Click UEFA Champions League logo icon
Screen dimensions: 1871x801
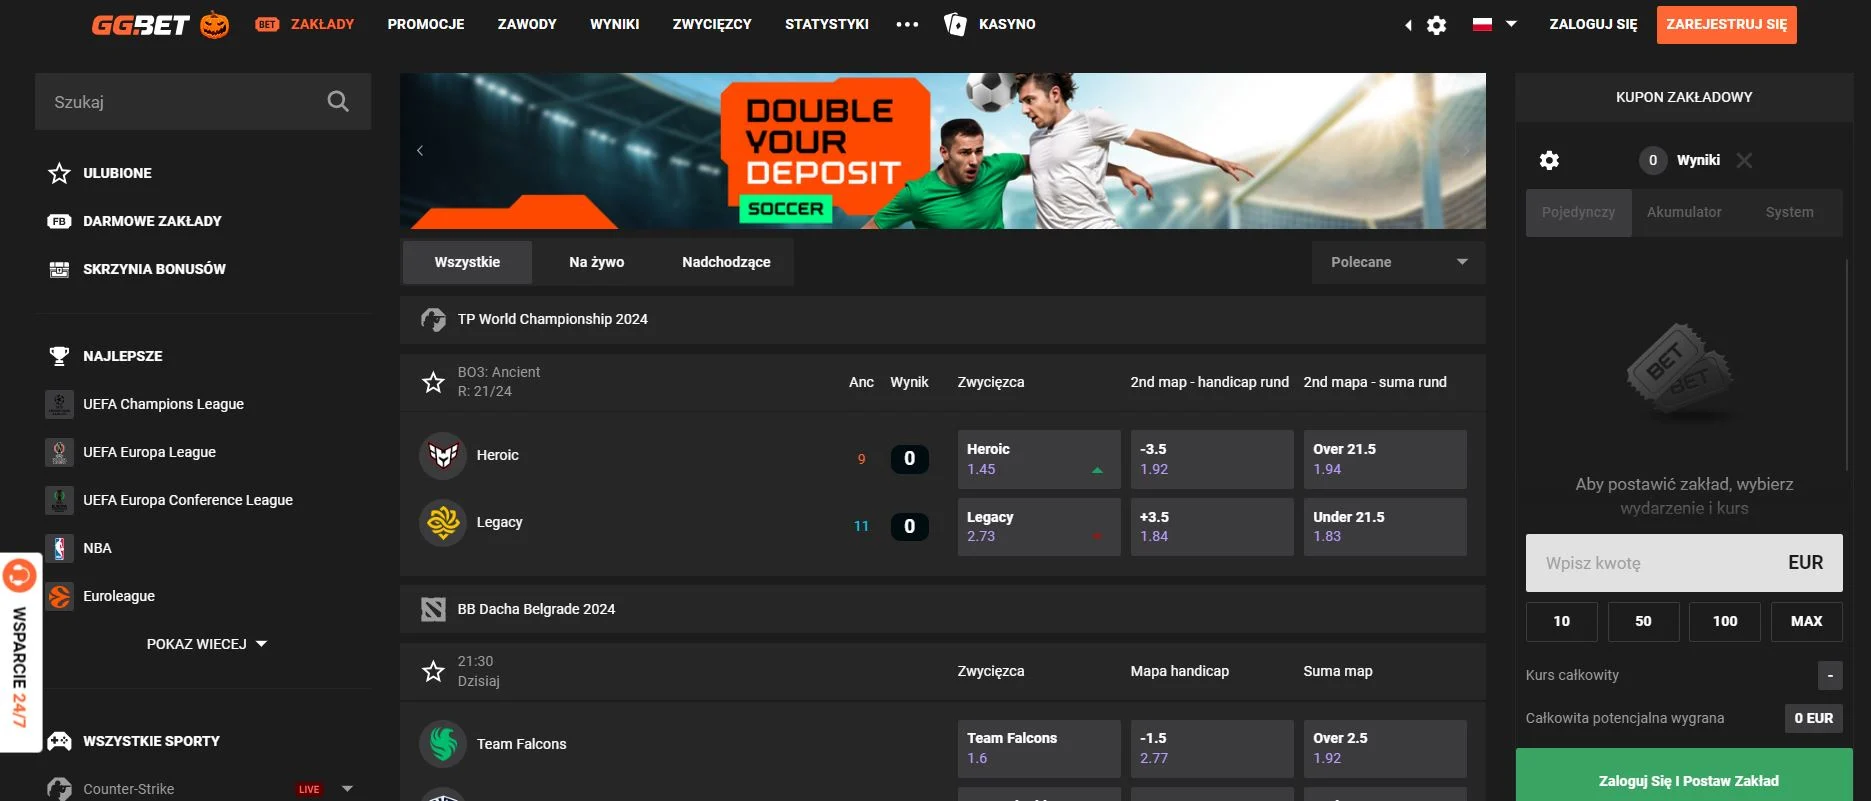(x=59, y=404)
